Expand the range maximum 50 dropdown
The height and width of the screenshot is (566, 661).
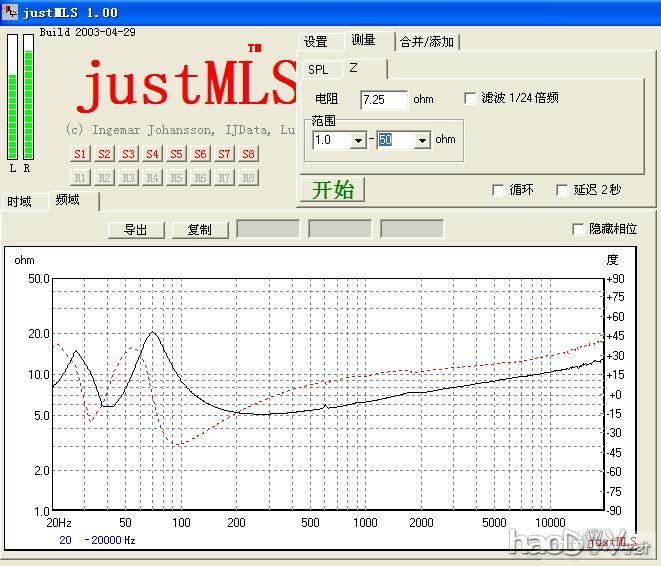(x=422, y=141)
